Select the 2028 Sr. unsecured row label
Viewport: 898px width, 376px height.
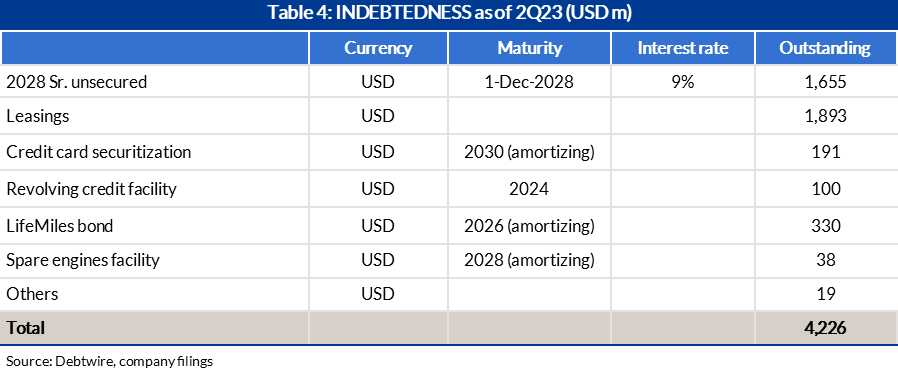click(x=77, y=82)
